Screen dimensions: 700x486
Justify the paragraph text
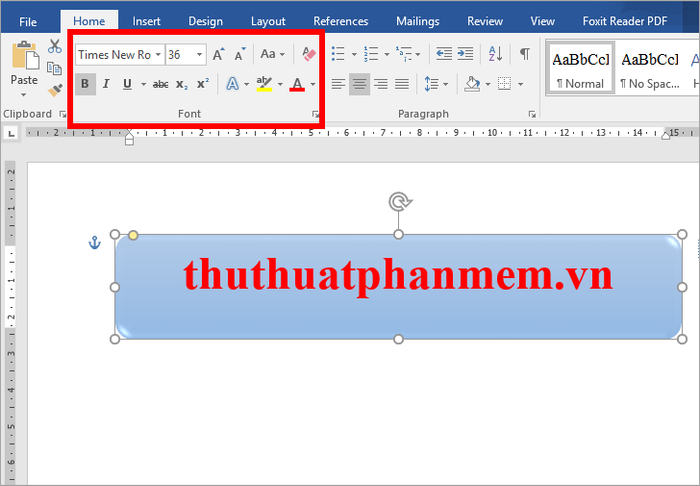(x=402, y=84)
